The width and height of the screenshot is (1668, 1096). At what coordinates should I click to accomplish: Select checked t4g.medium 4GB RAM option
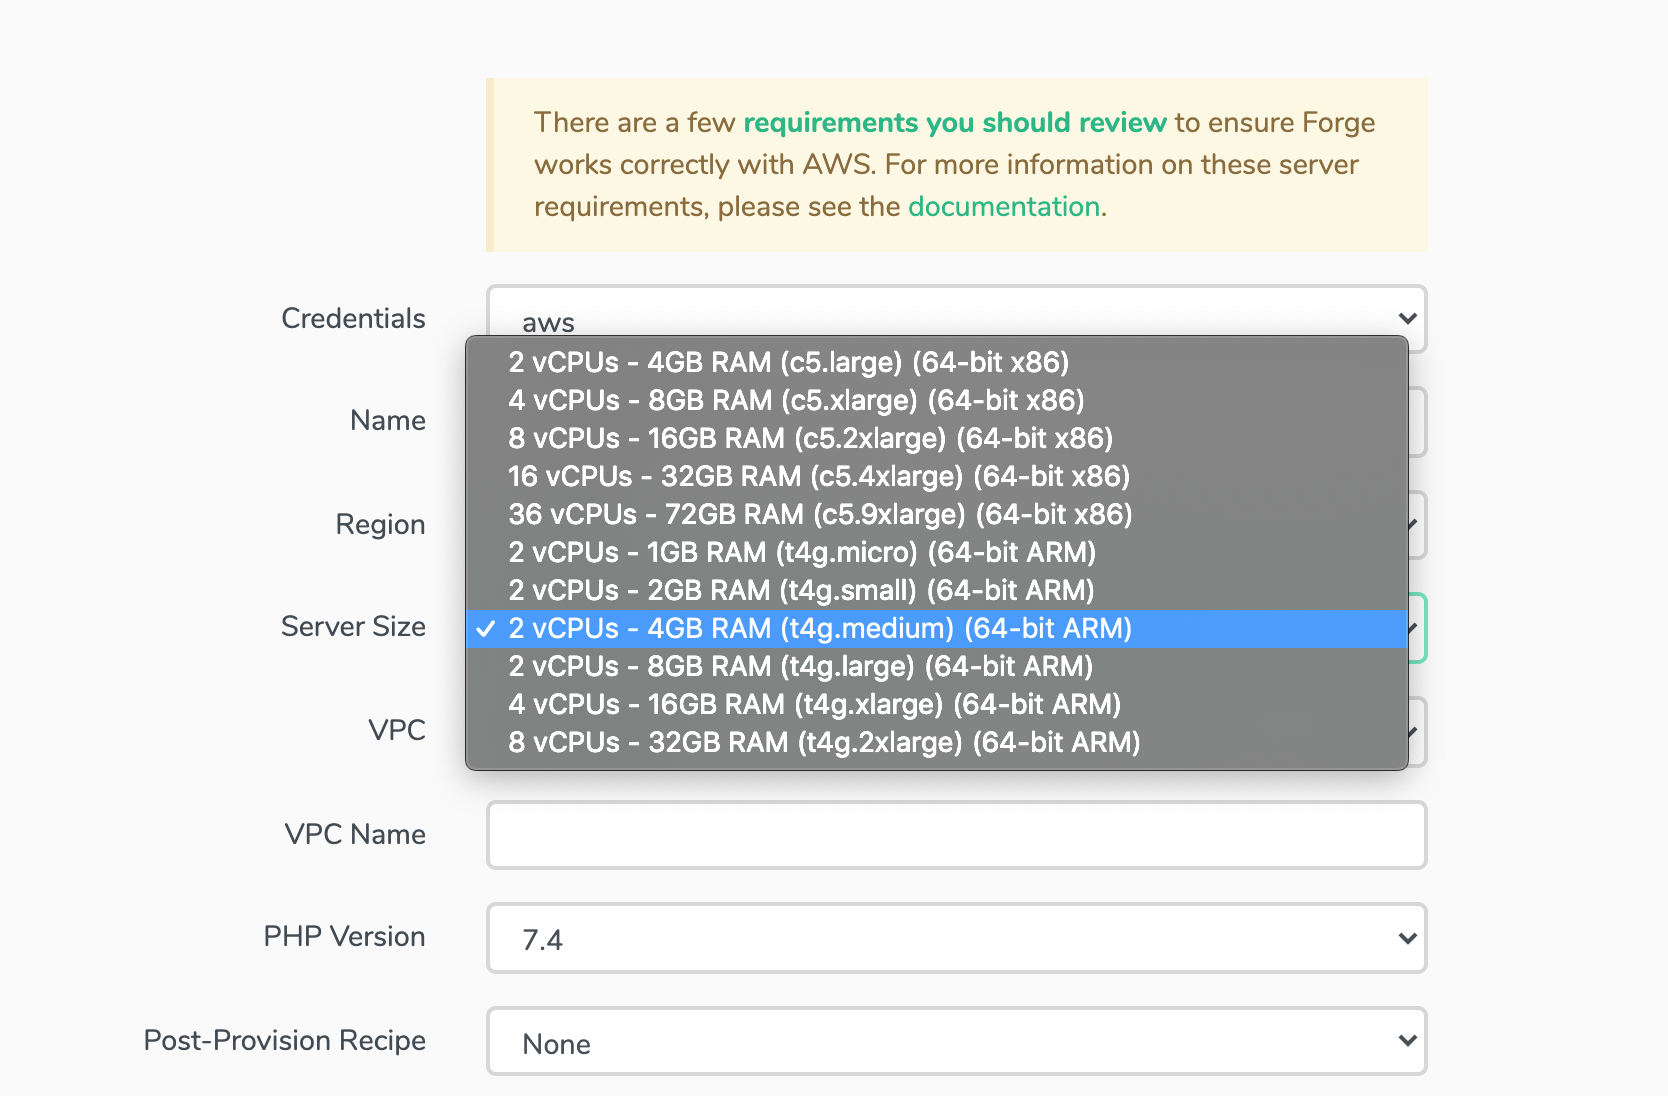[x=937, y=628]
